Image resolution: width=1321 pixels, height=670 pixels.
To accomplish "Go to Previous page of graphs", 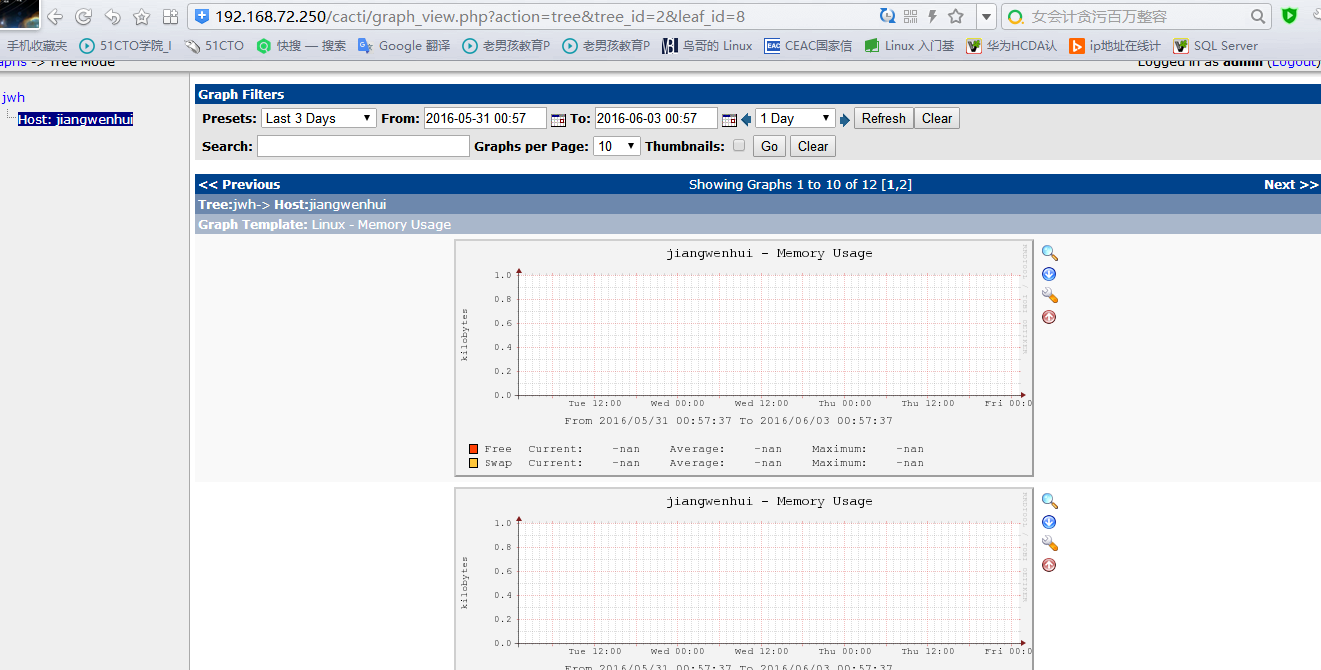I will 239,184.
